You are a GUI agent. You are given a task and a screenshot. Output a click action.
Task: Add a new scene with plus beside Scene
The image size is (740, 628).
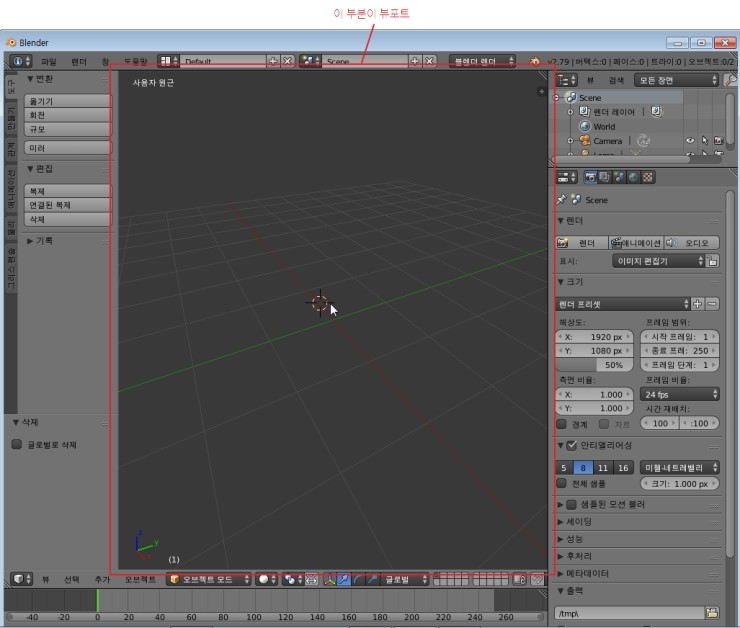[414, 61]
